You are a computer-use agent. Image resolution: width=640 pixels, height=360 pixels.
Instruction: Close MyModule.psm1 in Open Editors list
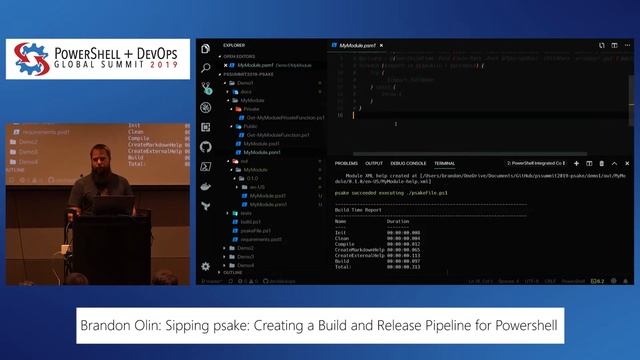coord(225,65)
